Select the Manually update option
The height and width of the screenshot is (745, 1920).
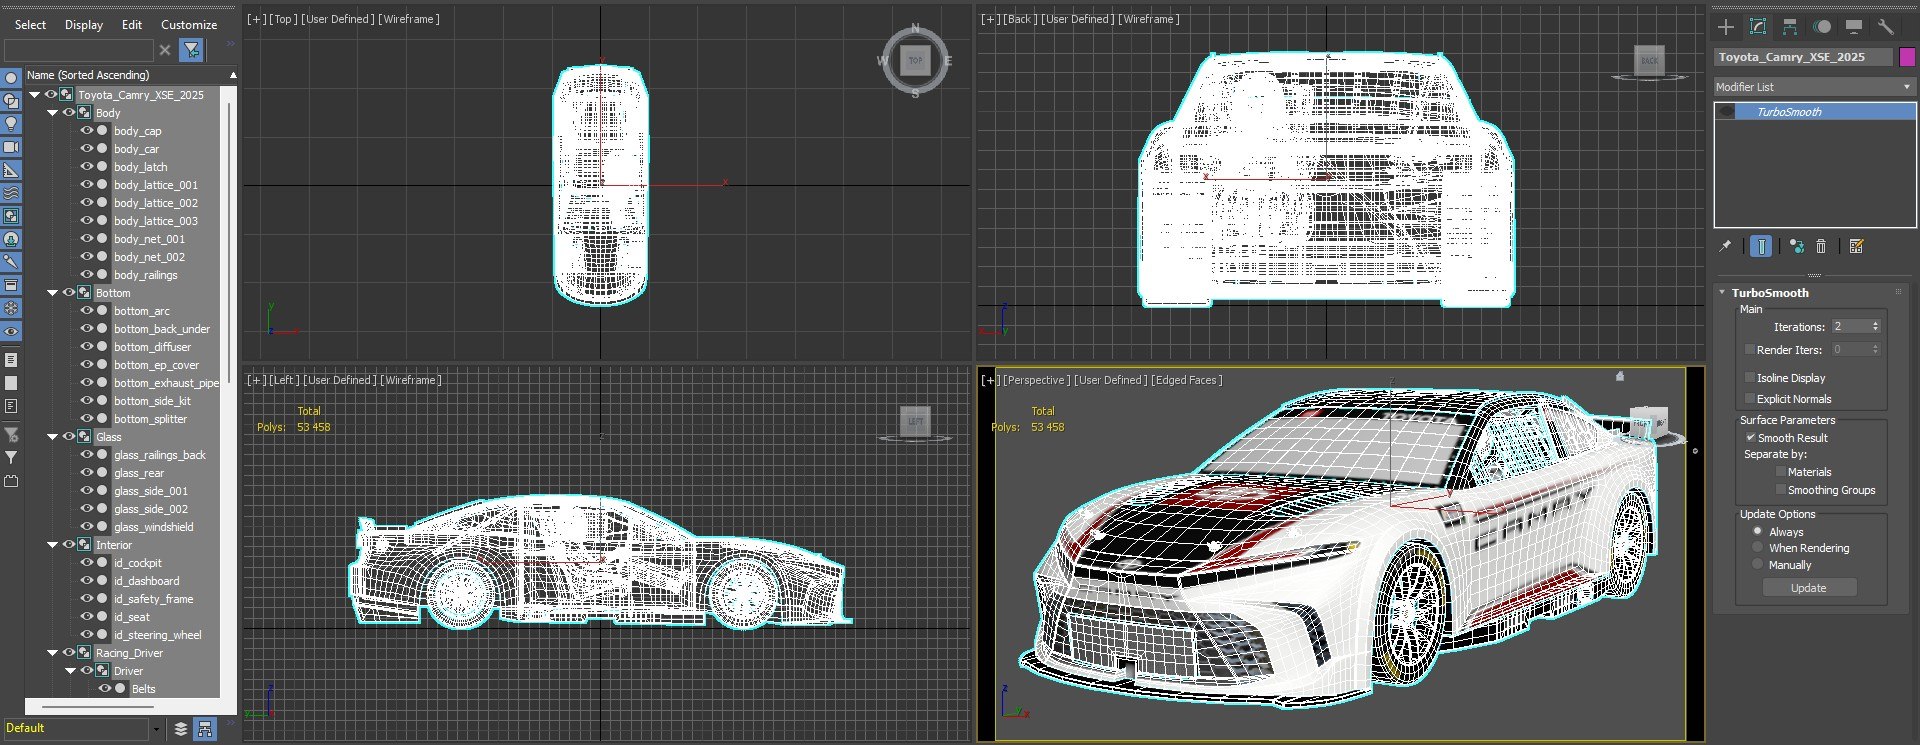[1757, 565]
